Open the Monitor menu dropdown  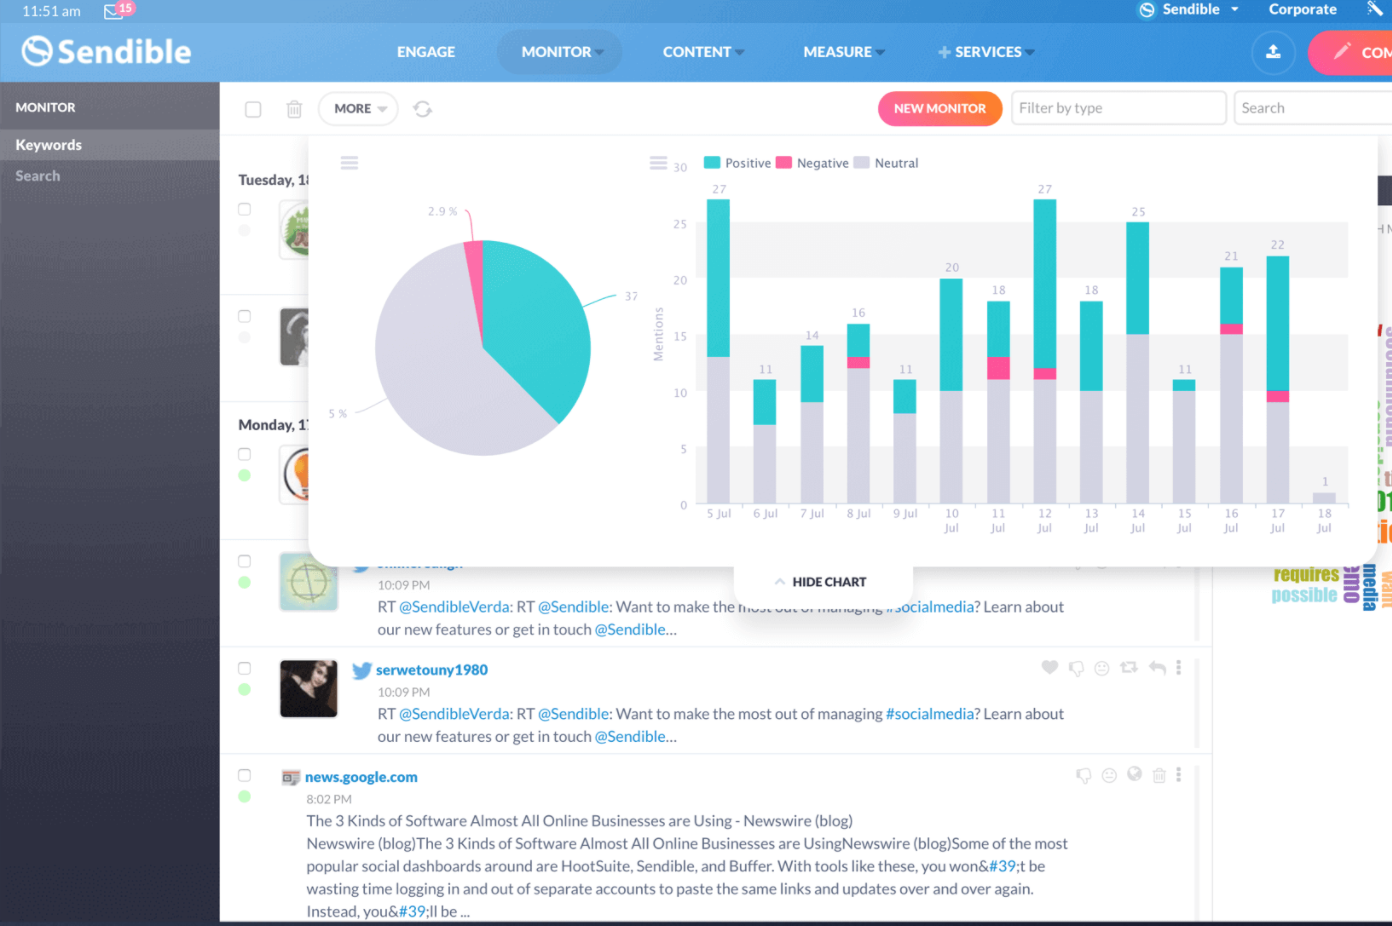click(559, 52)
